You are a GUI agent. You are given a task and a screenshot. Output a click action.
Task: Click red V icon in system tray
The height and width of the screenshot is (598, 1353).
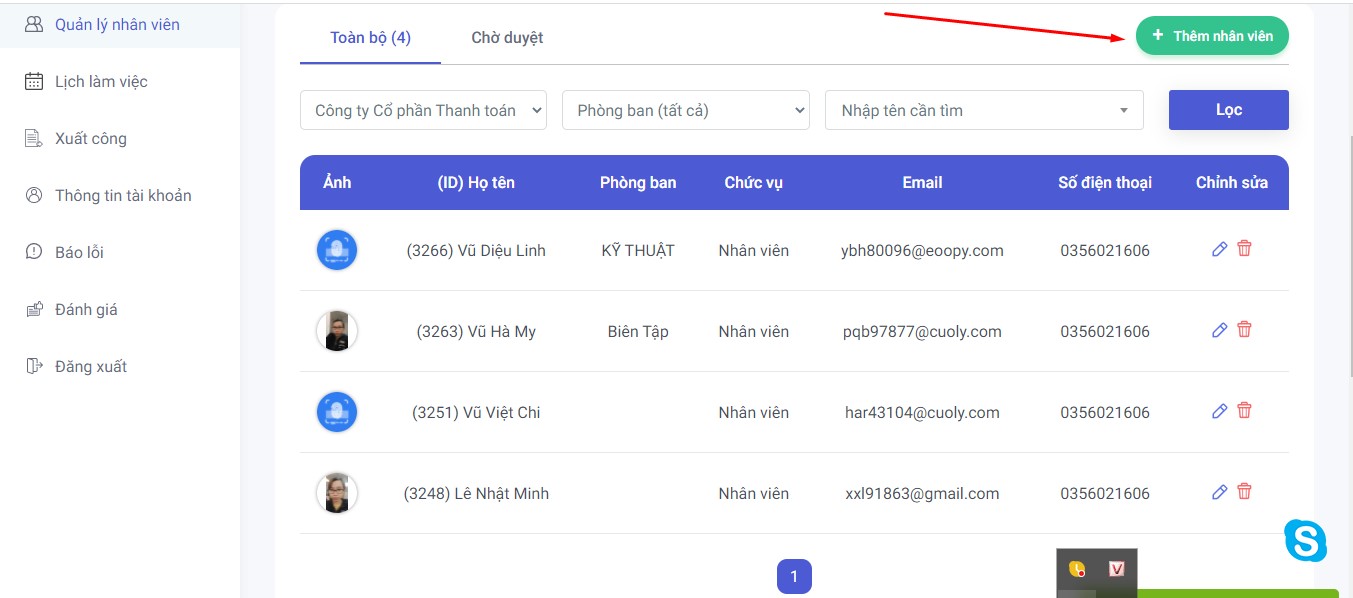pyautogui.click(x=1117, y=569)
